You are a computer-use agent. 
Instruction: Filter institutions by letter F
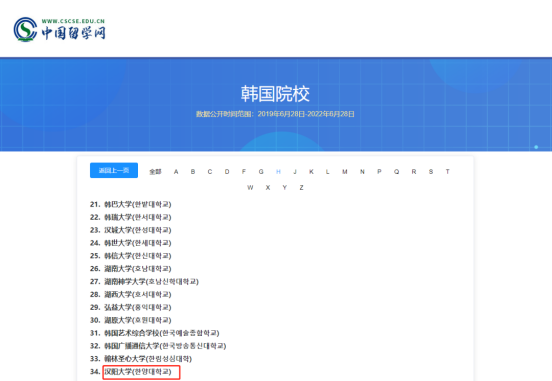(244, 172)
